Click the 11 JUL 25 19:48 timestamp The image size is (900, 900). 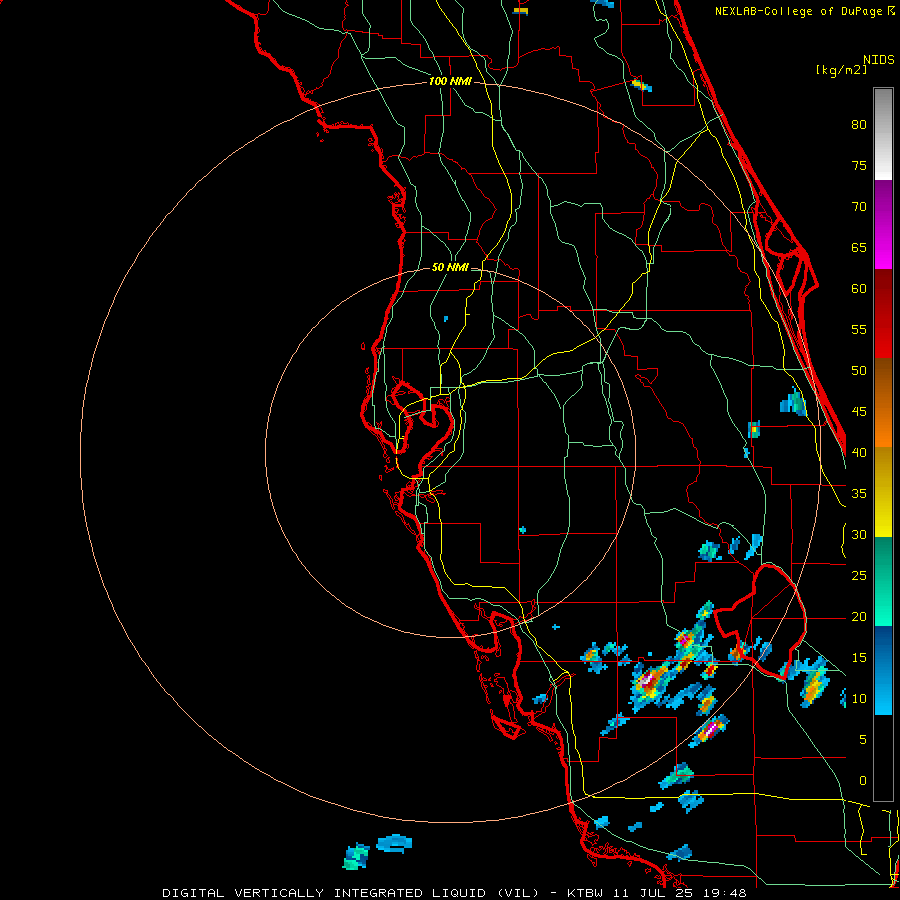click(682, 893)
